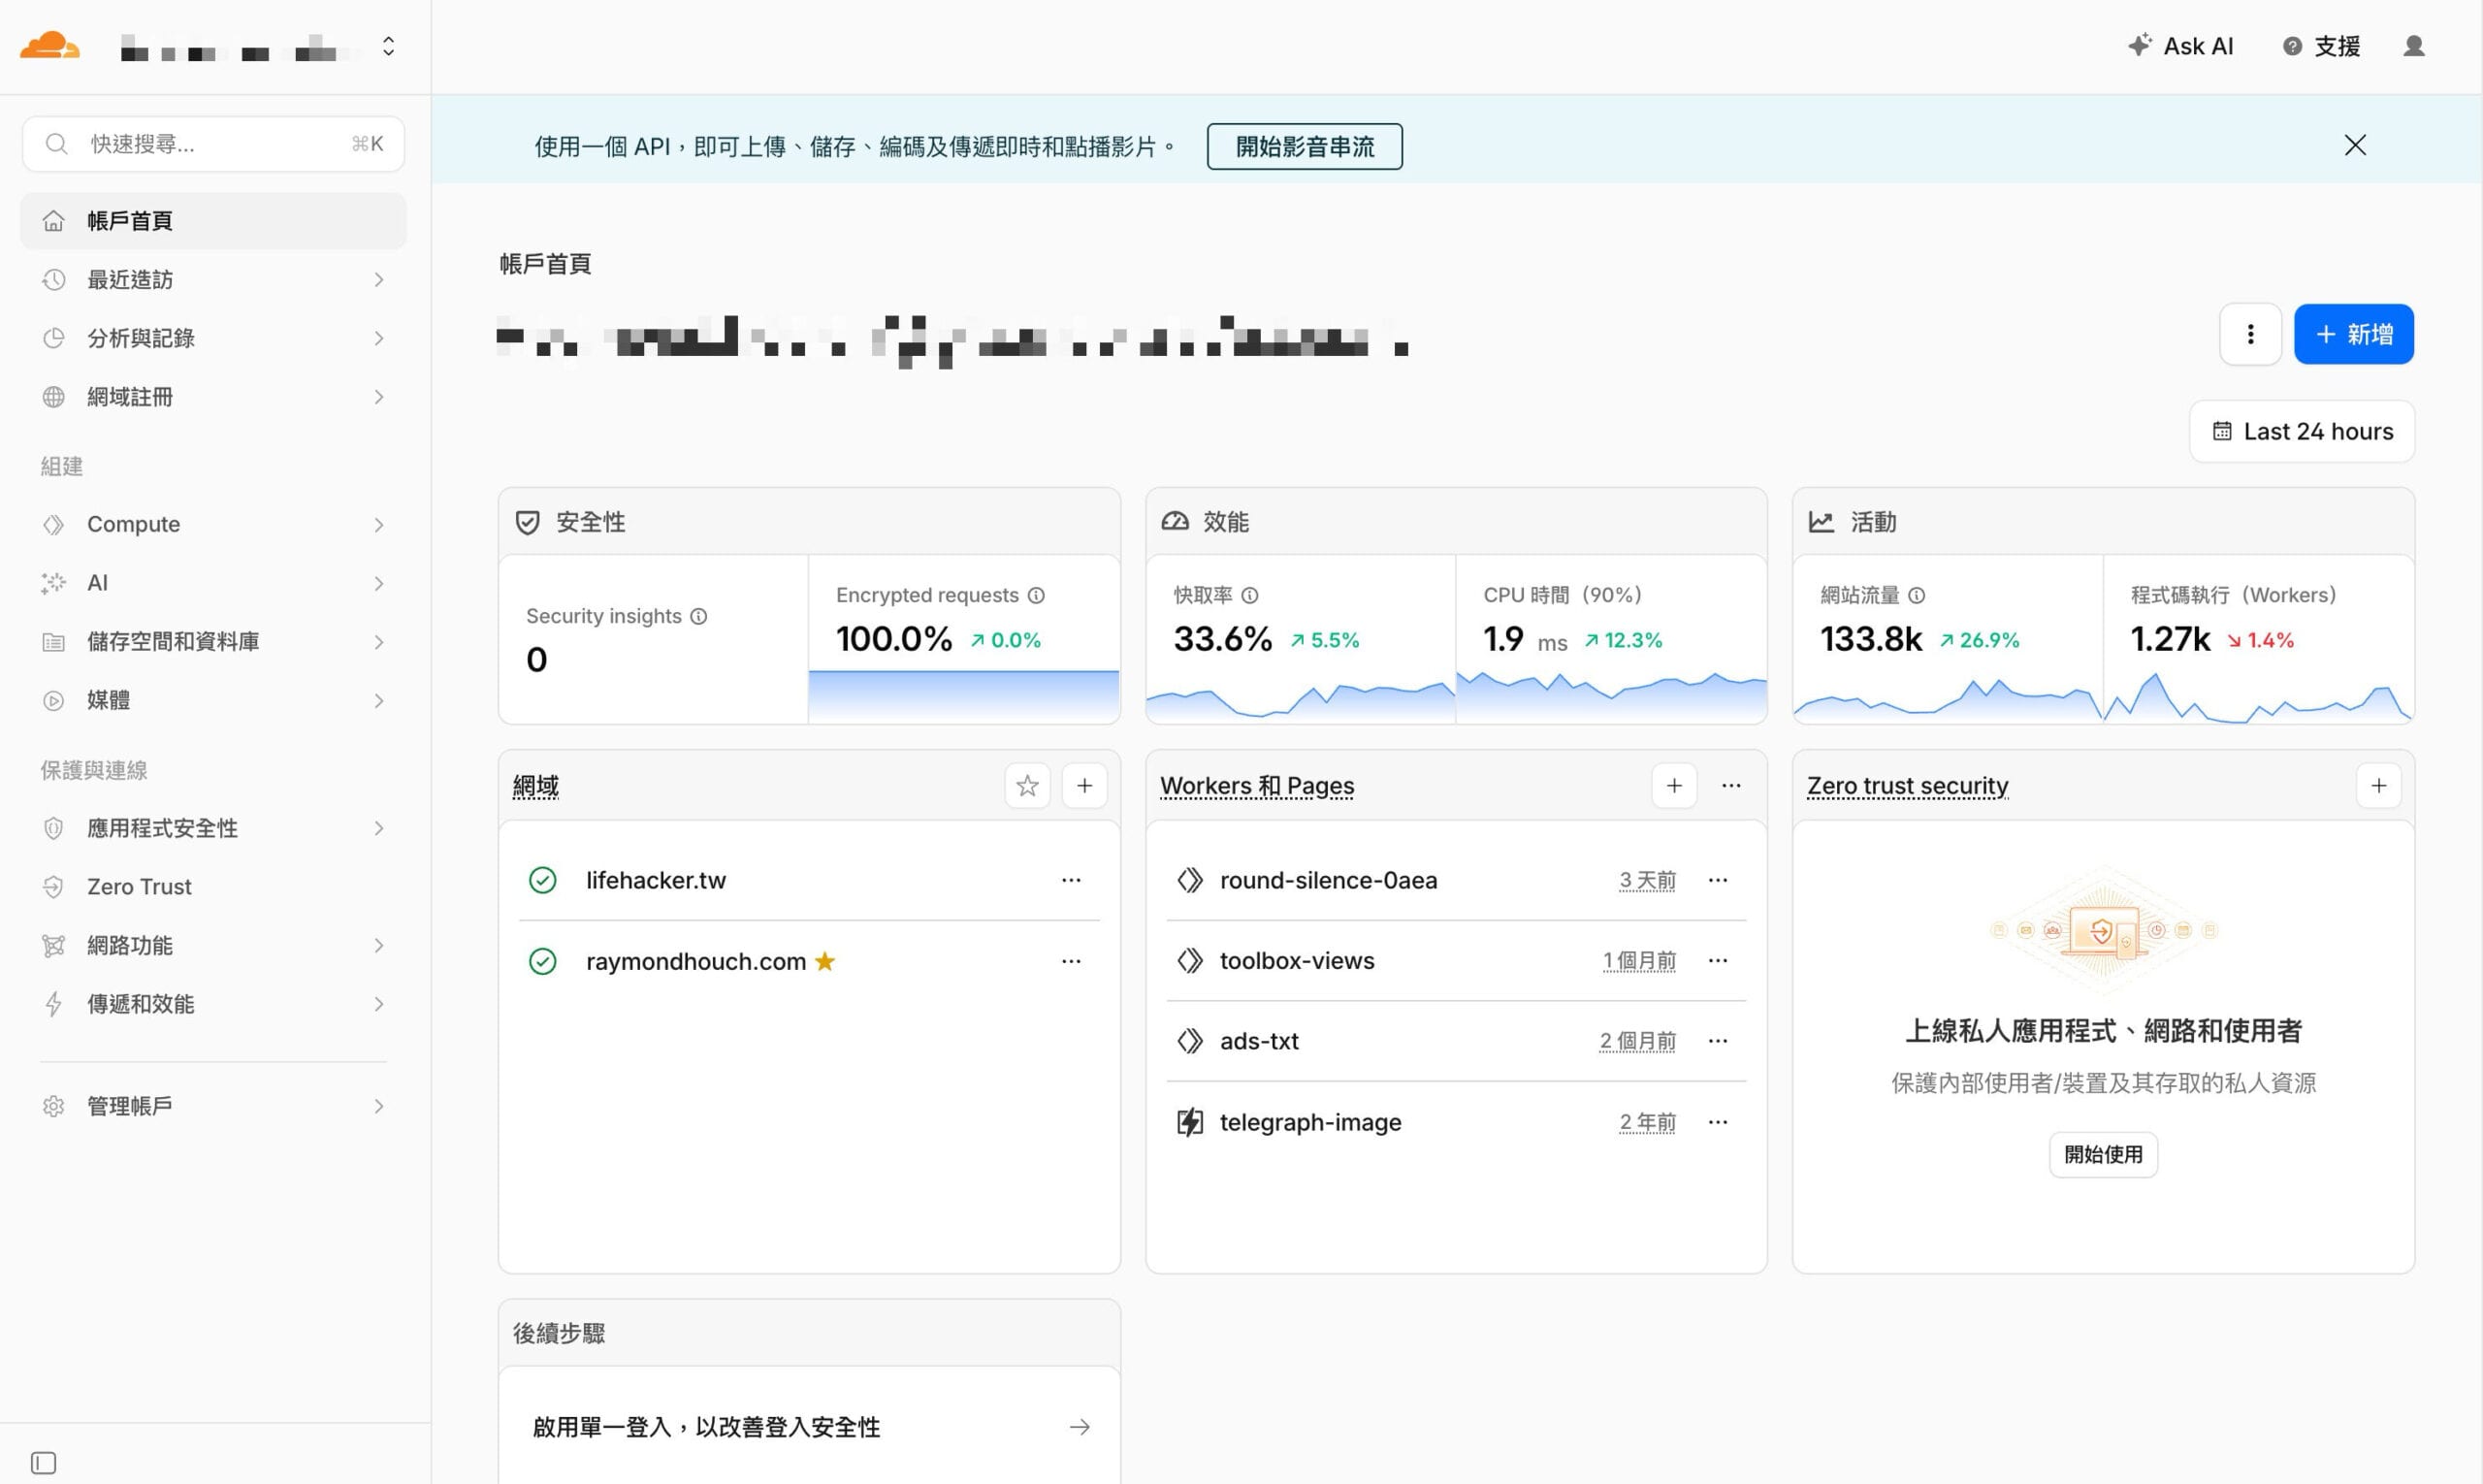2483x1484 pixels.
Task: Open three-dot menu for telegraph-image worker
Action: point(1718,1122)
